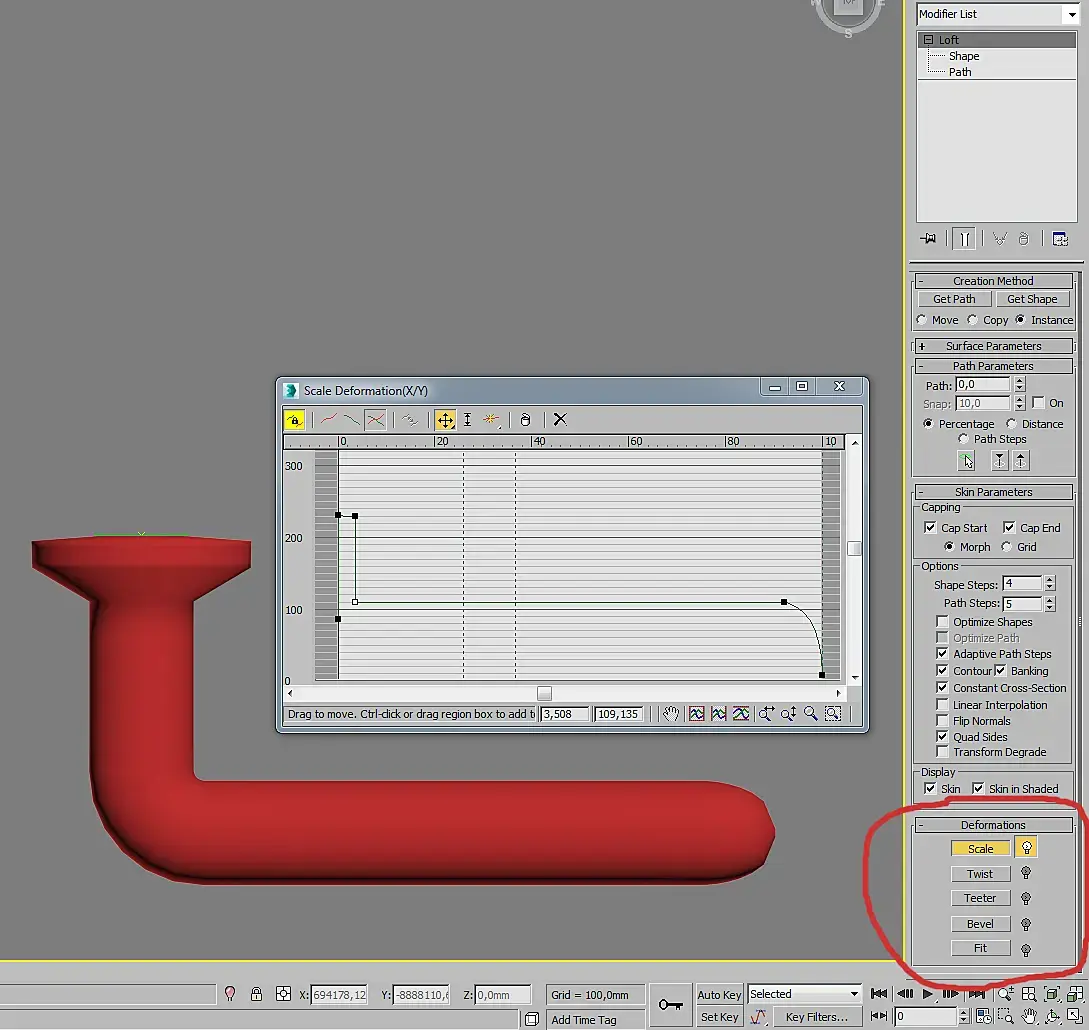Click the deformation graph horizontal scrollbar thumb
This screenshot has height=1030, width=1089.
(x=544, y=693)
